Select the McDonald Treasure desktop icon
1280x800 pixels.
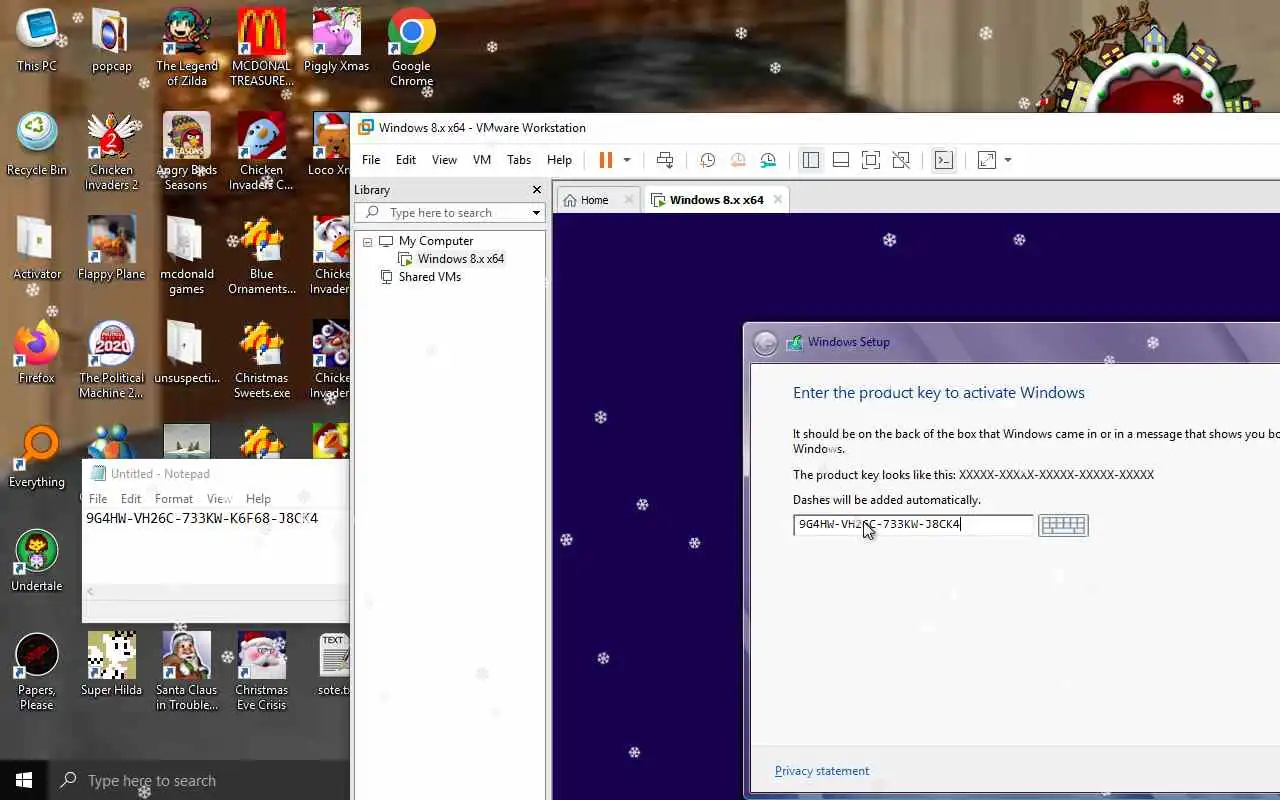261,48
